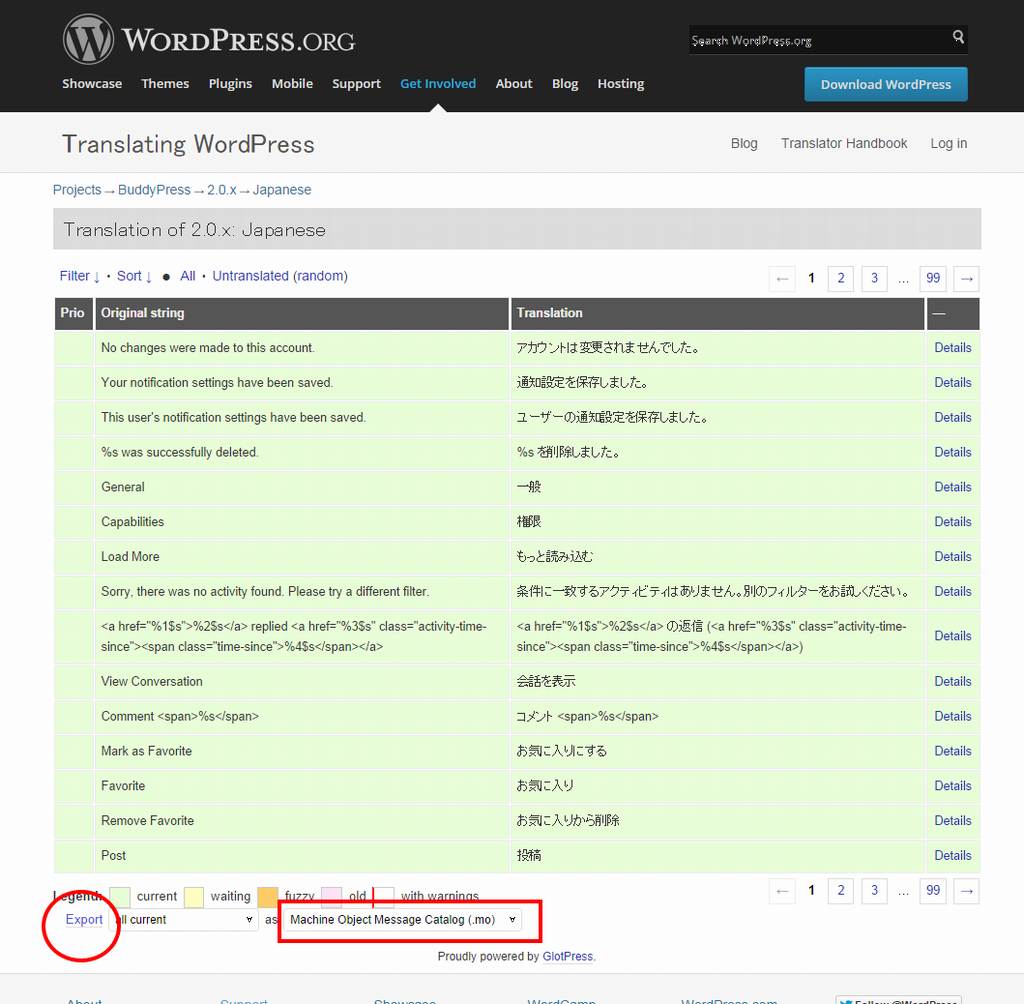Go to page 3 in top pagination

(874, 278)
